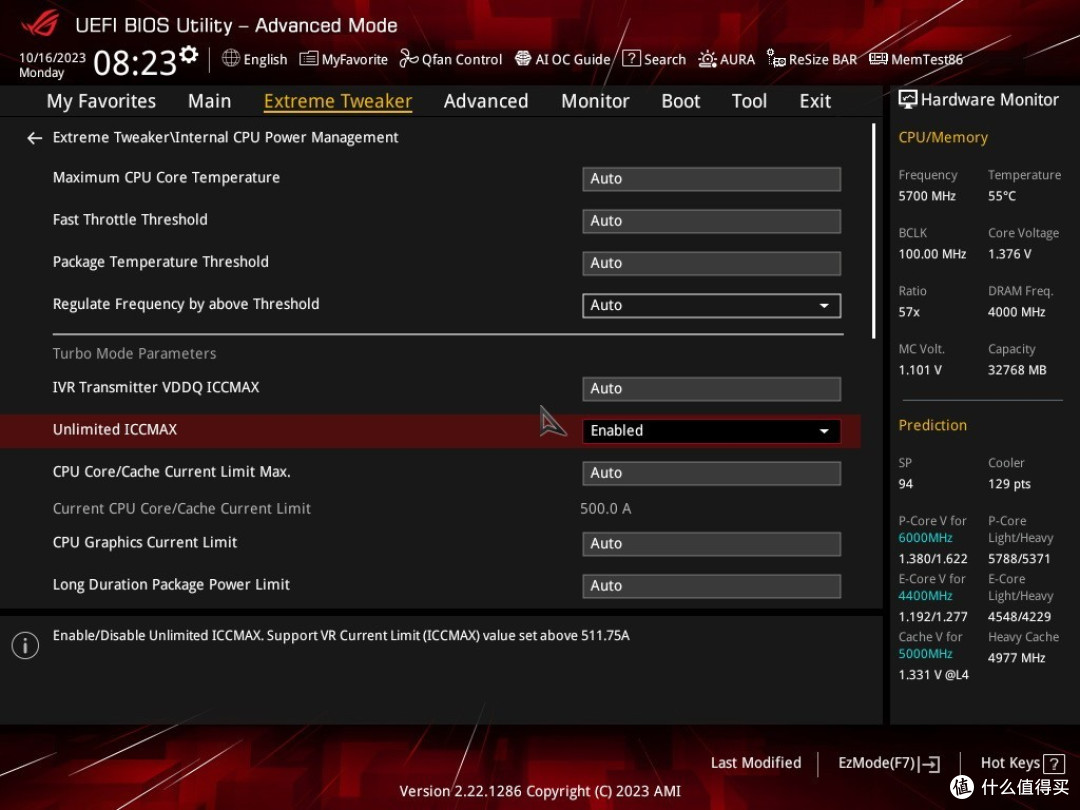The width and height of the screenshot is (1080, 810).
Task: Click CPU Graphics Current Limit label
Action: [x=145, y=543]
